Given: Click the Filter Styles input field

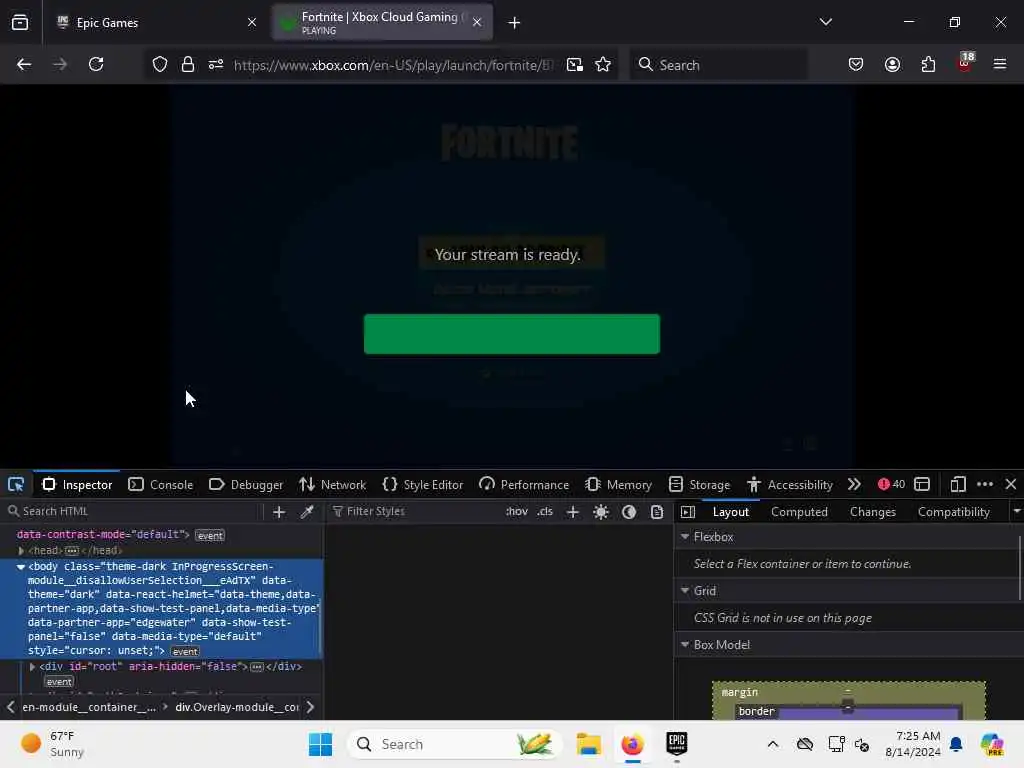Looking at the screenshot, I should 413,511.
